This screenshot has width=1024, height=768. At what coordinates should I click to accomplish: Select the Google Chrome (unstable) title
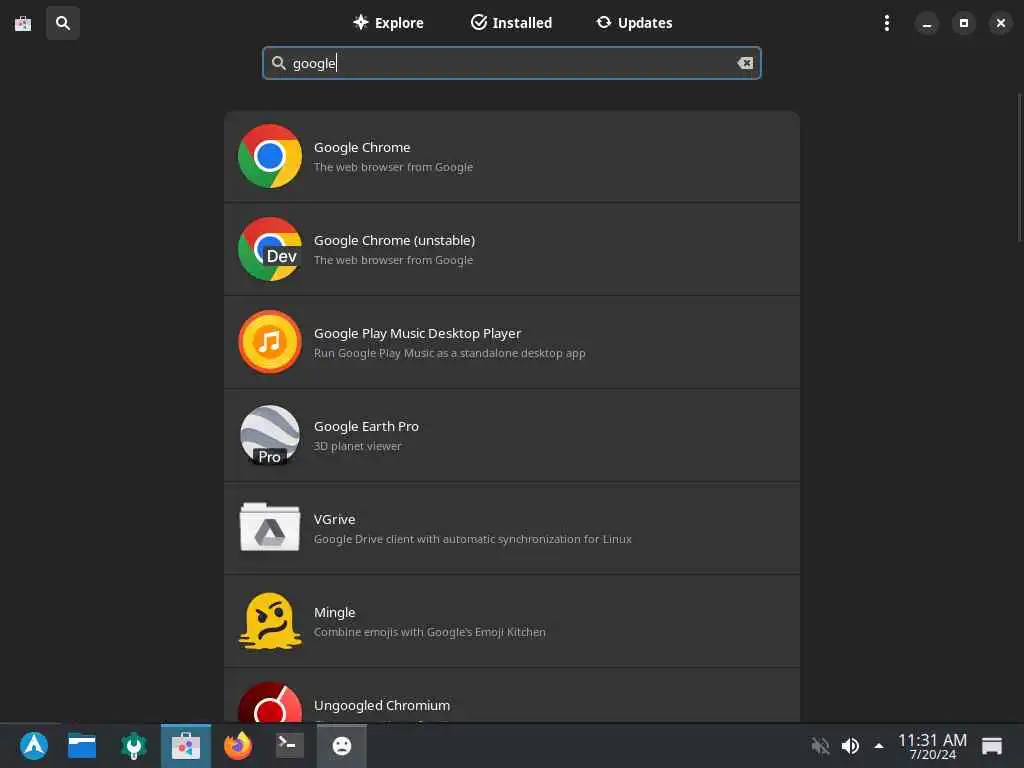click(x=394, y=240)
